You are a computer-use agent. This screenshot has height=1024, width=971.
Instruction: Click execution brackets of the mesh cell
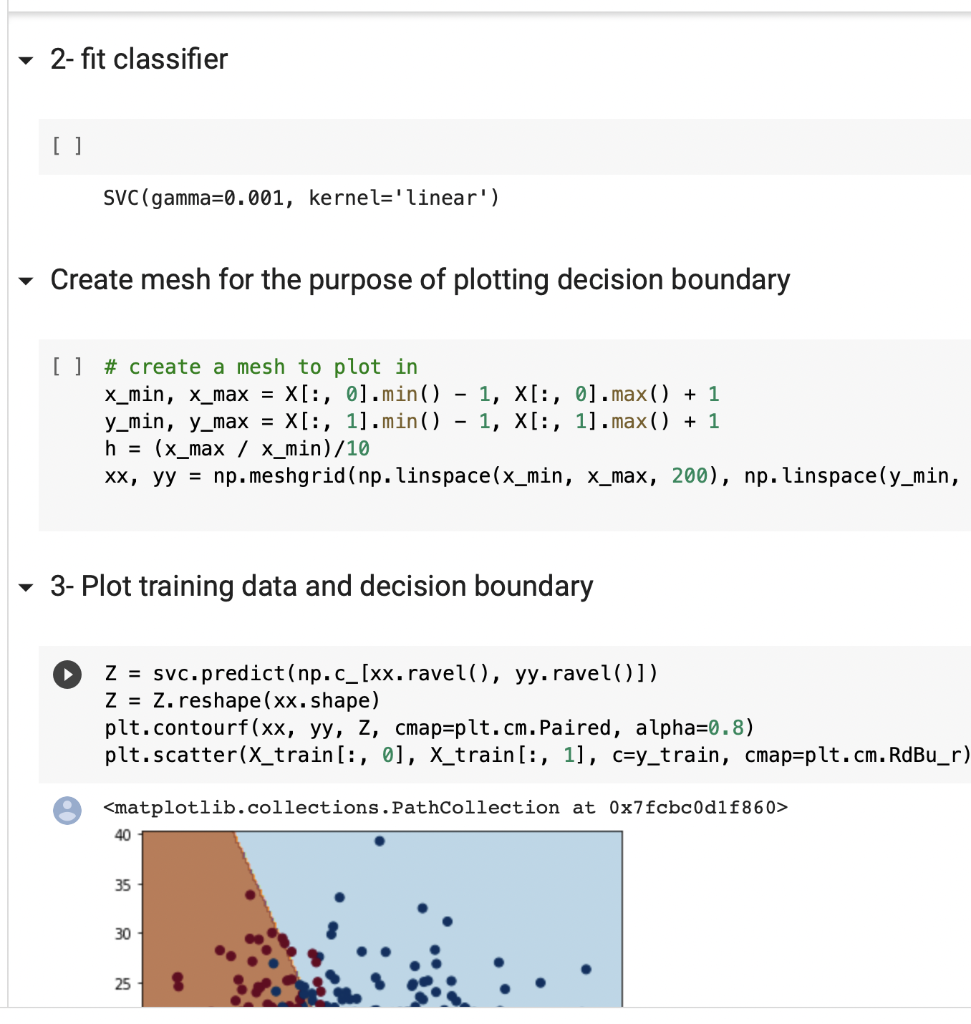pyautogui.click(x=67, y=366)
